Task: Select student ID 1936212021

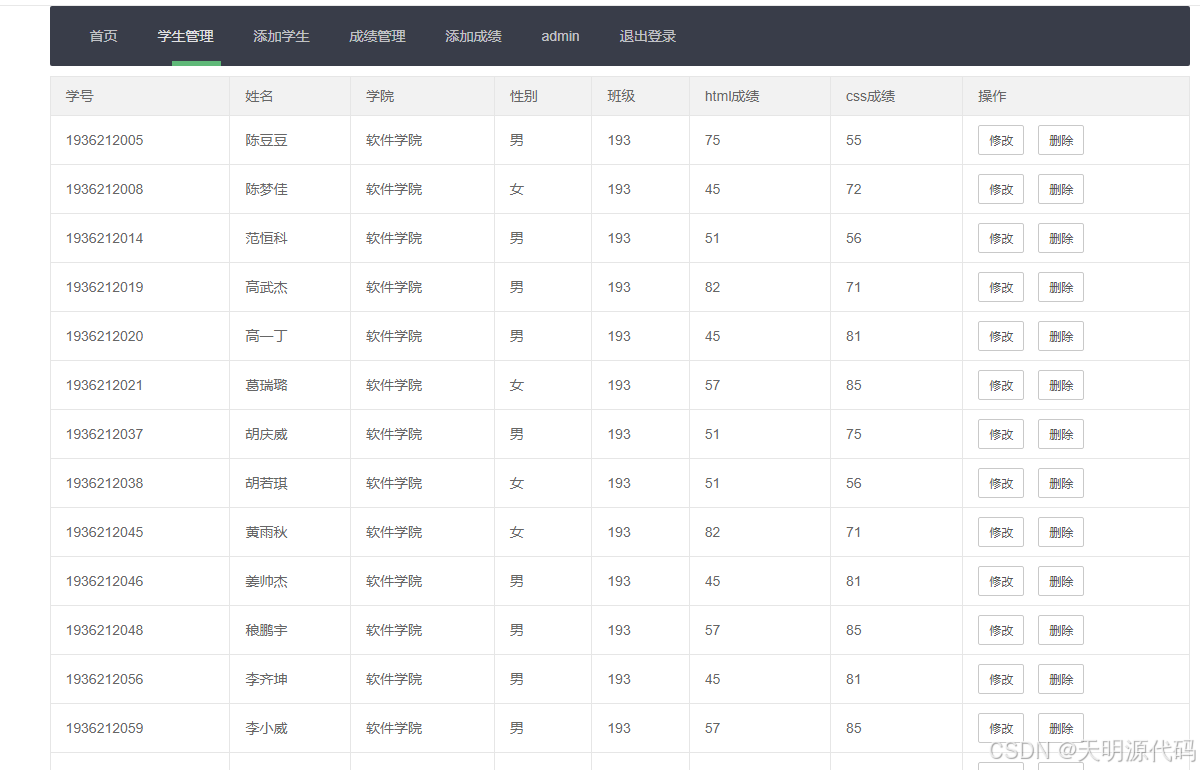Action: 105,385
